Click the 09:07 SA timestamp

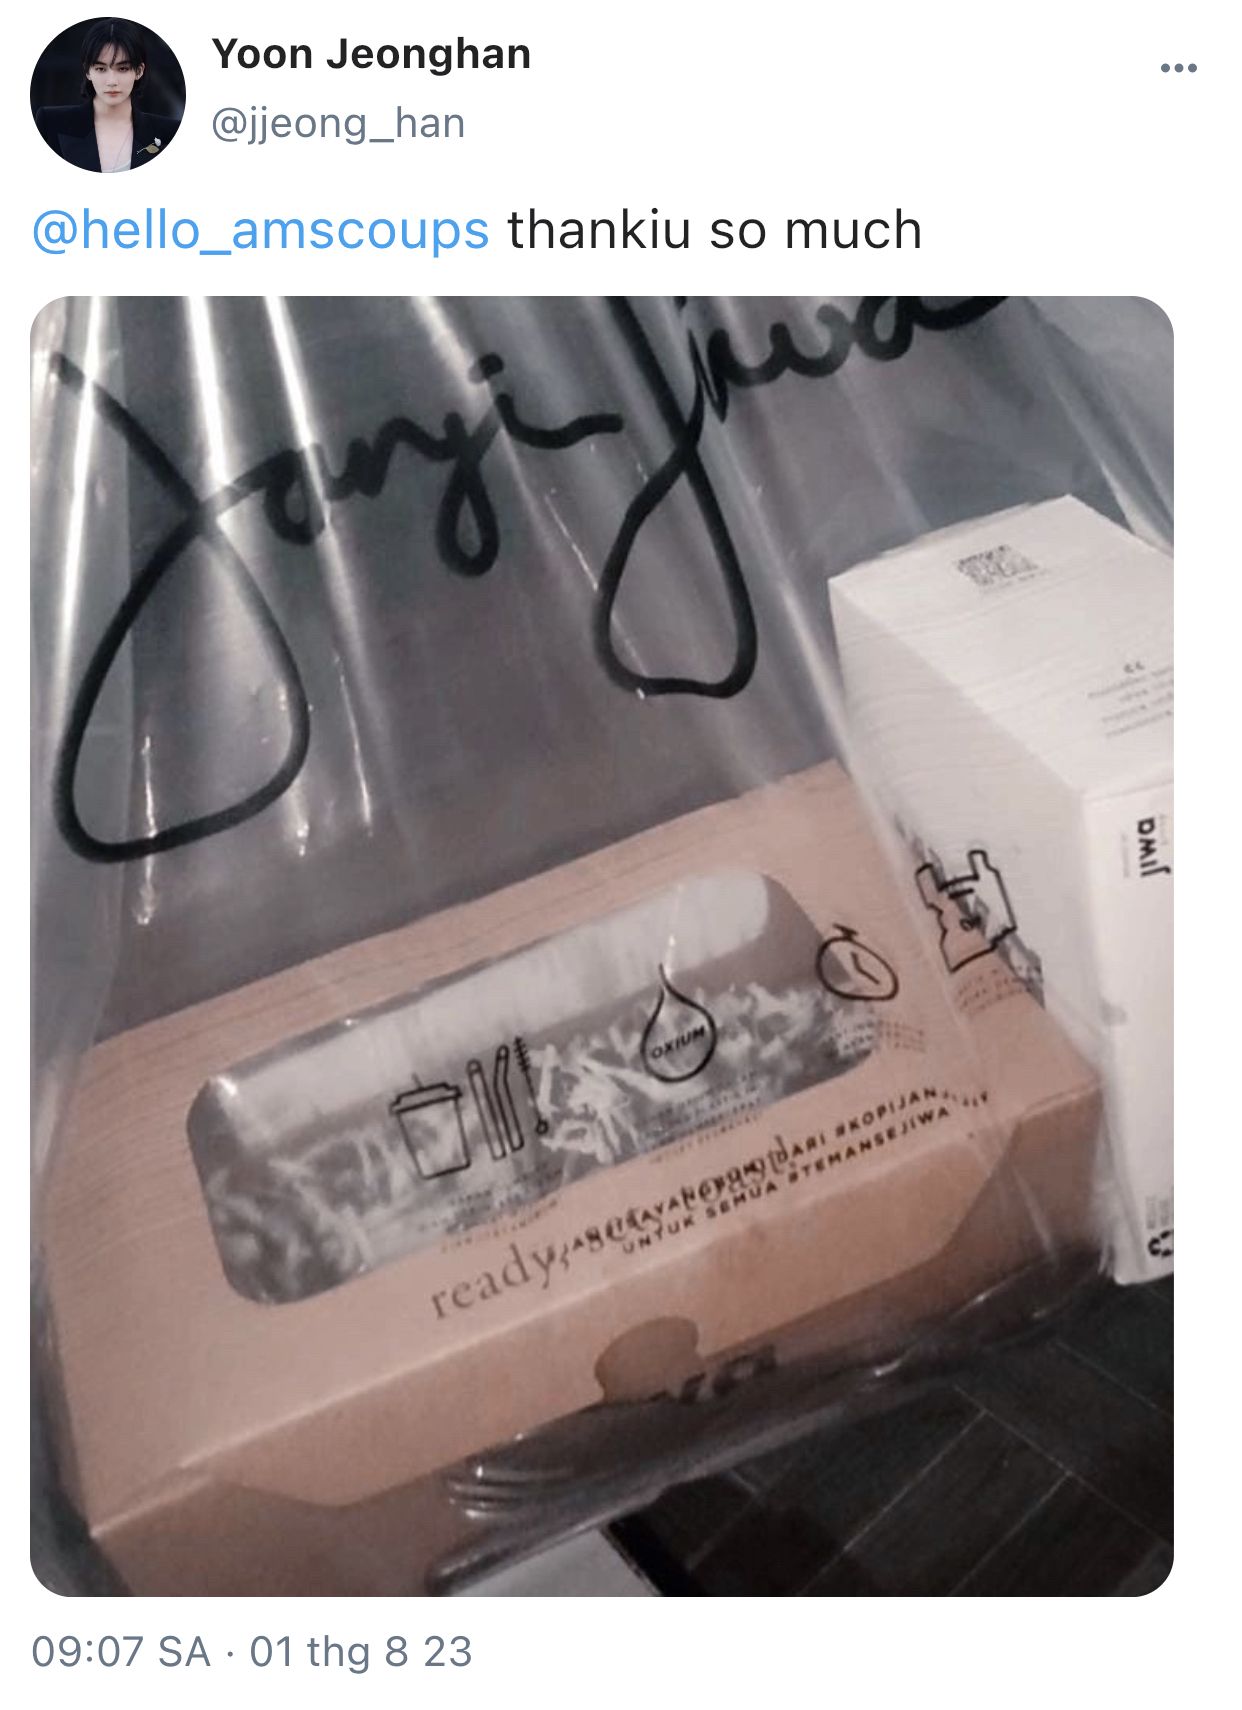click(121, 1652)
